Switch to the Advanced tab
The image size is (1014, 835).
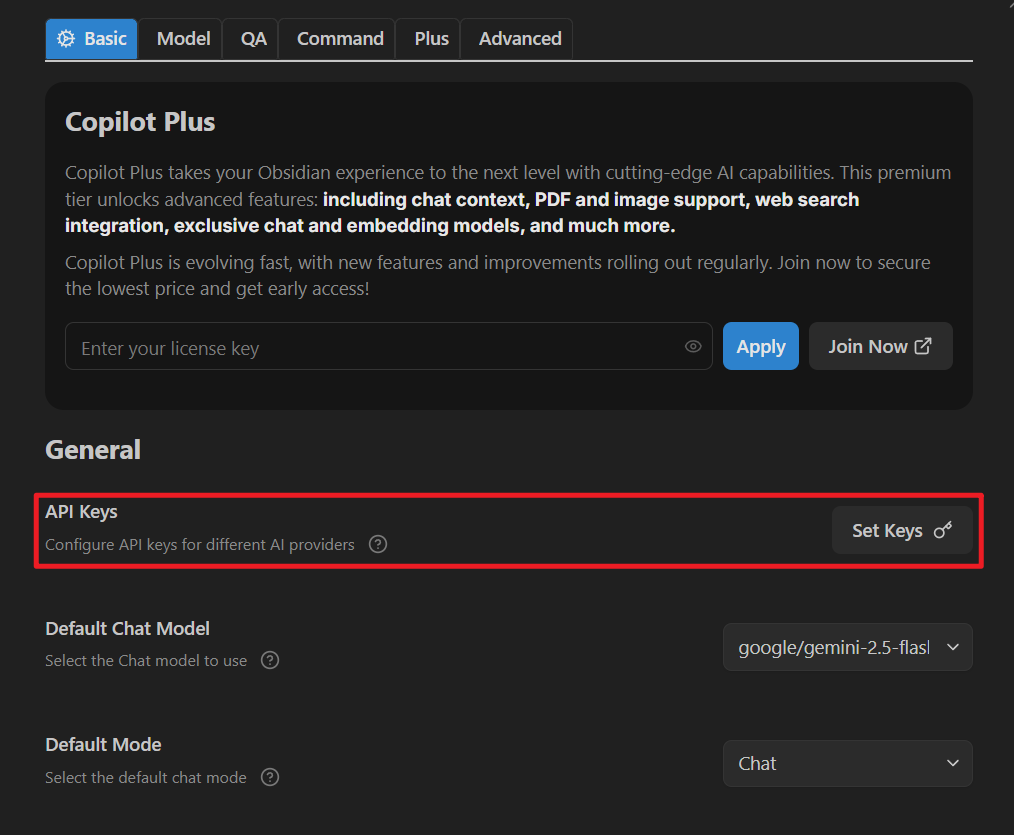tap(519, 39)
